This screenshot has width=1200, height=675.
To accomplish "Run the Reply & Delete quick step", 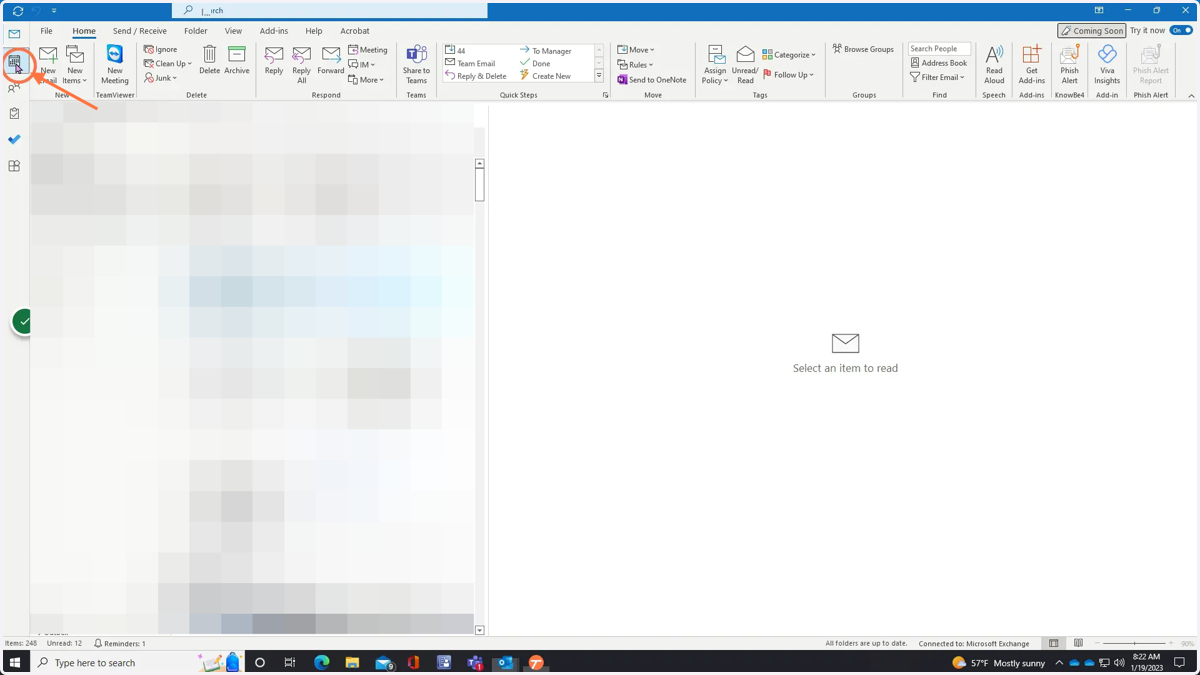I will (x=476, y=76).
